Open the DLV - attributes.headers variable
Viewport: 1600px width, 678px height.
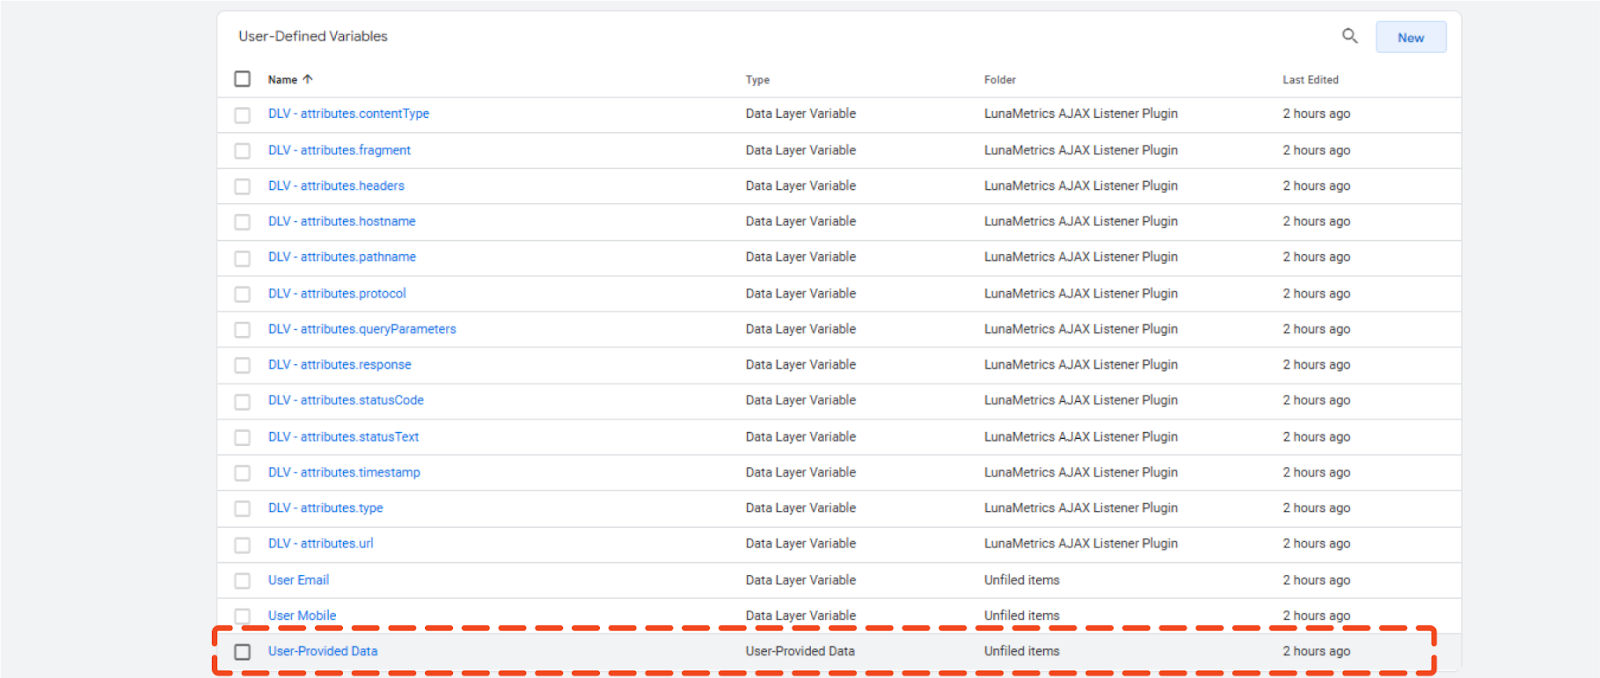pyautogui.click(x=336, y=186)
